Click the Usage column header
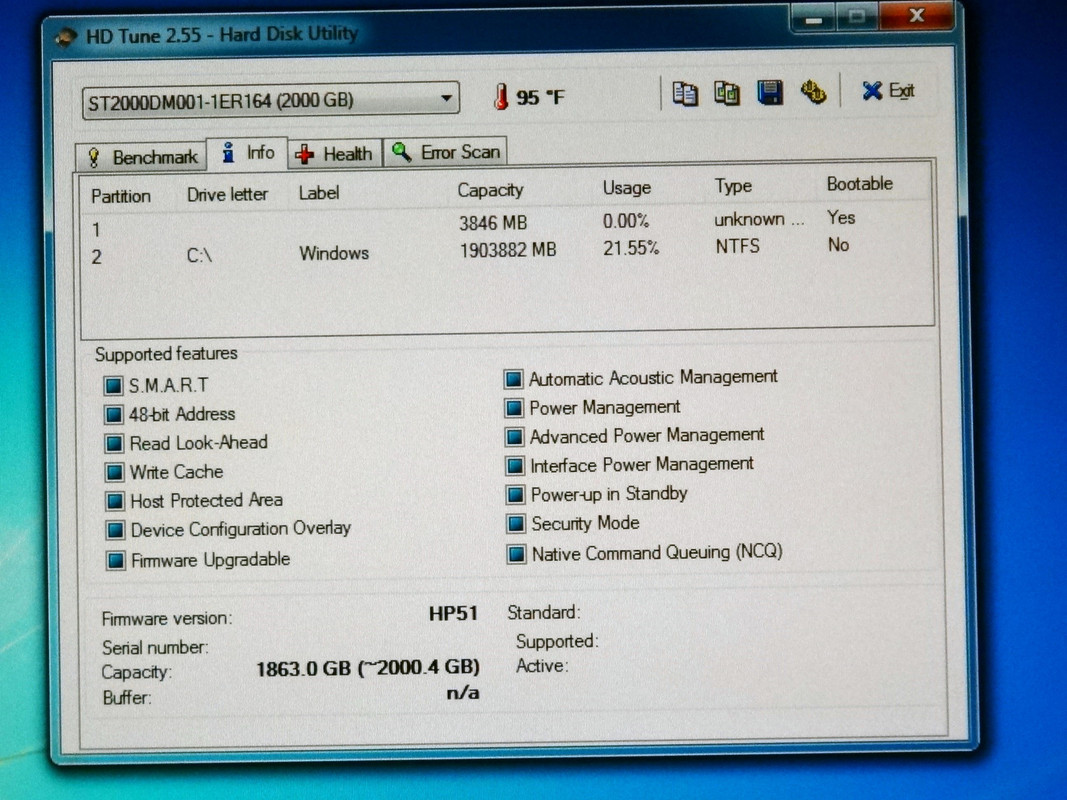1067x800 pixels. (627, 188)
